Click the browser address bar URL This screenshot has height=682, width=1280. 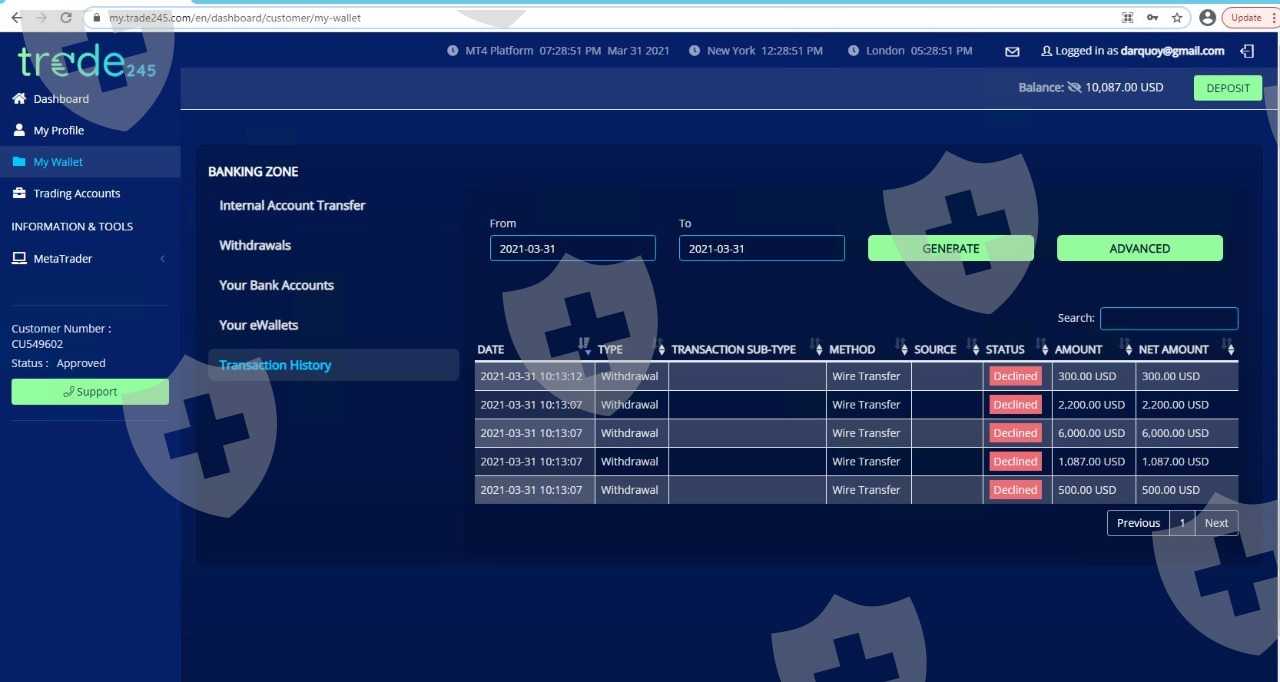(235, 18)
